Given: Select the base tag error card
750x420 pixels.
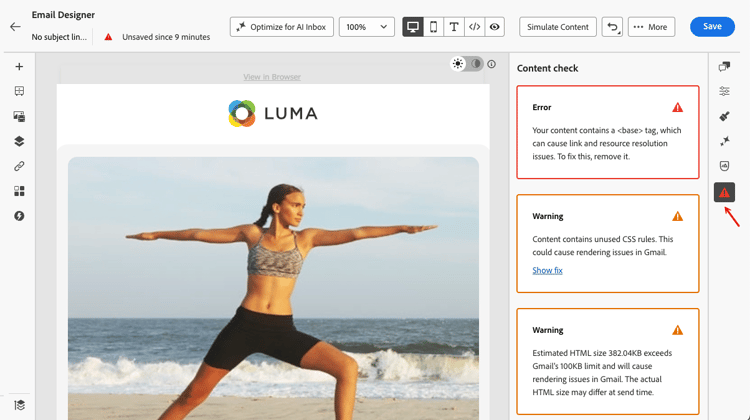Looking at the screenshot, I should pyautogui.click(x=607, y=133).
